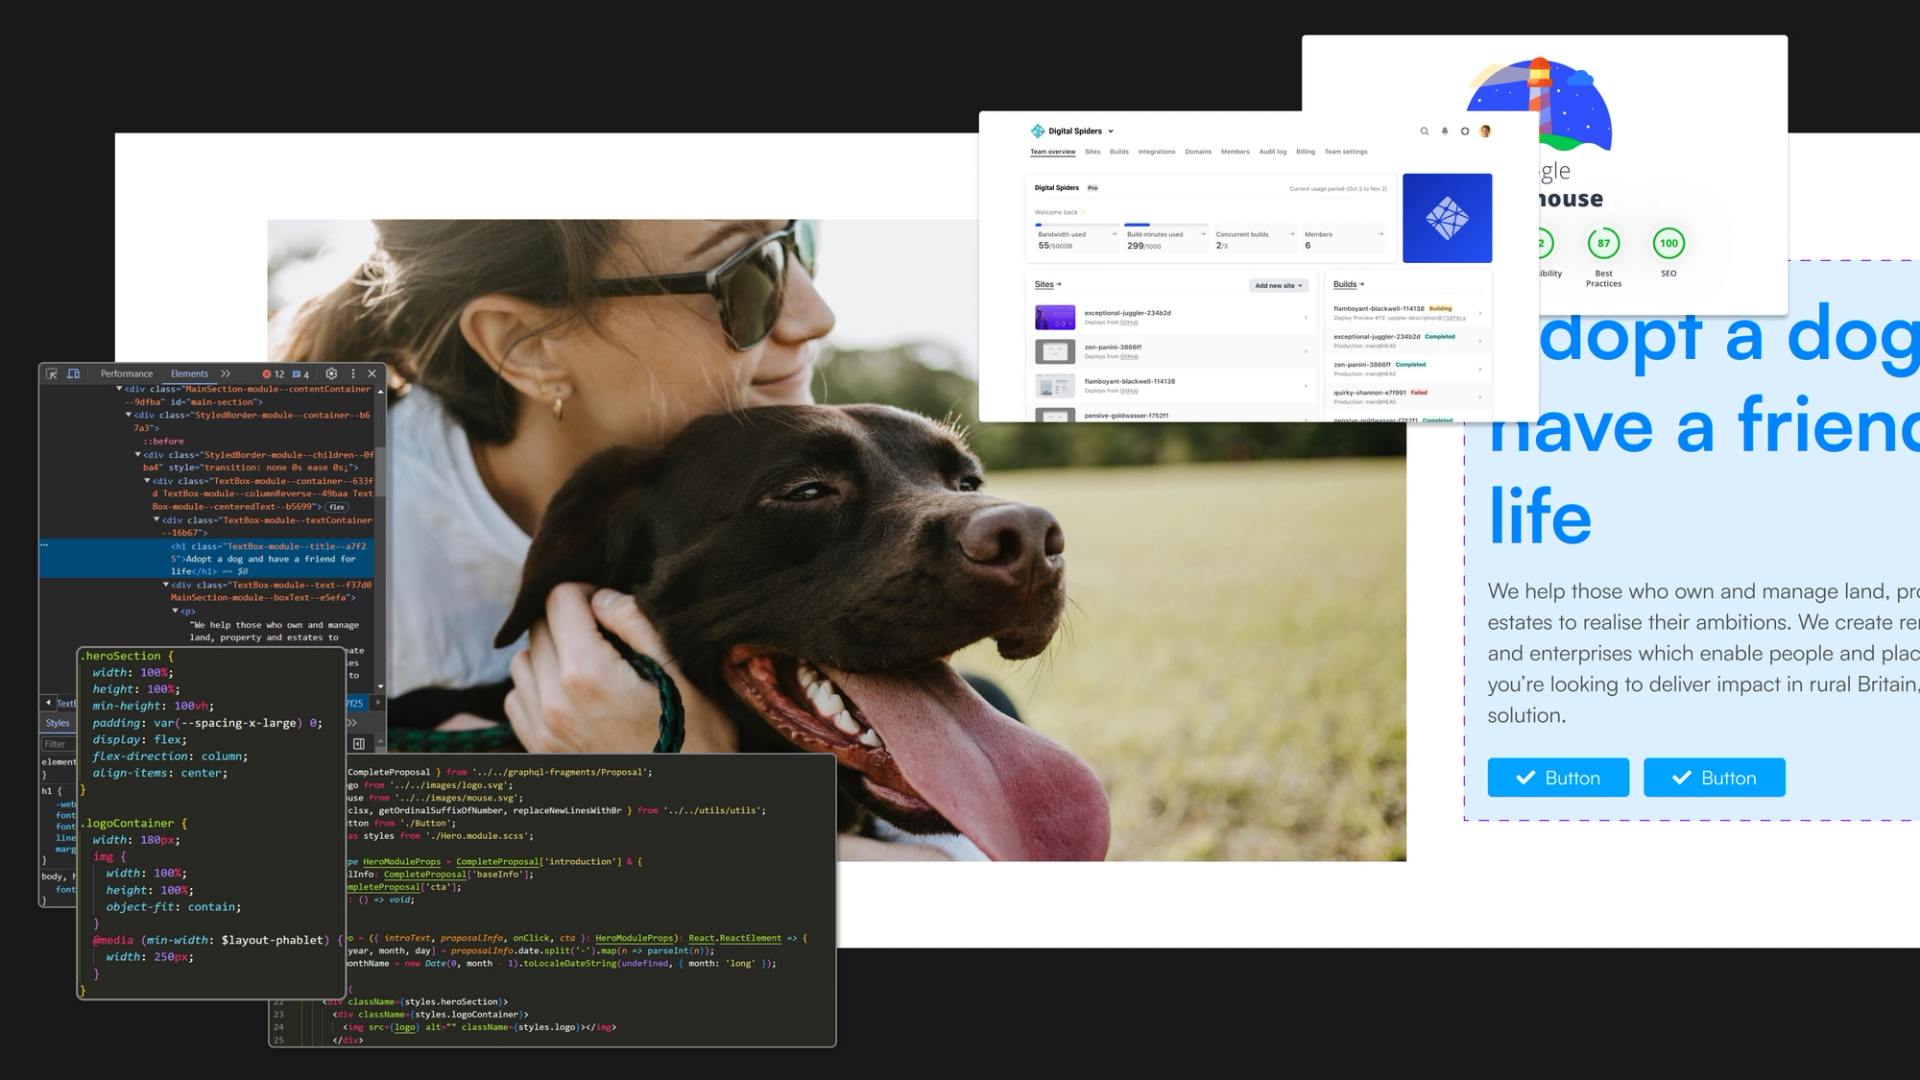Open DevTools settings gear icon
The height and width of the screenshot is (1080, 1920).
[x=331, y=374]
